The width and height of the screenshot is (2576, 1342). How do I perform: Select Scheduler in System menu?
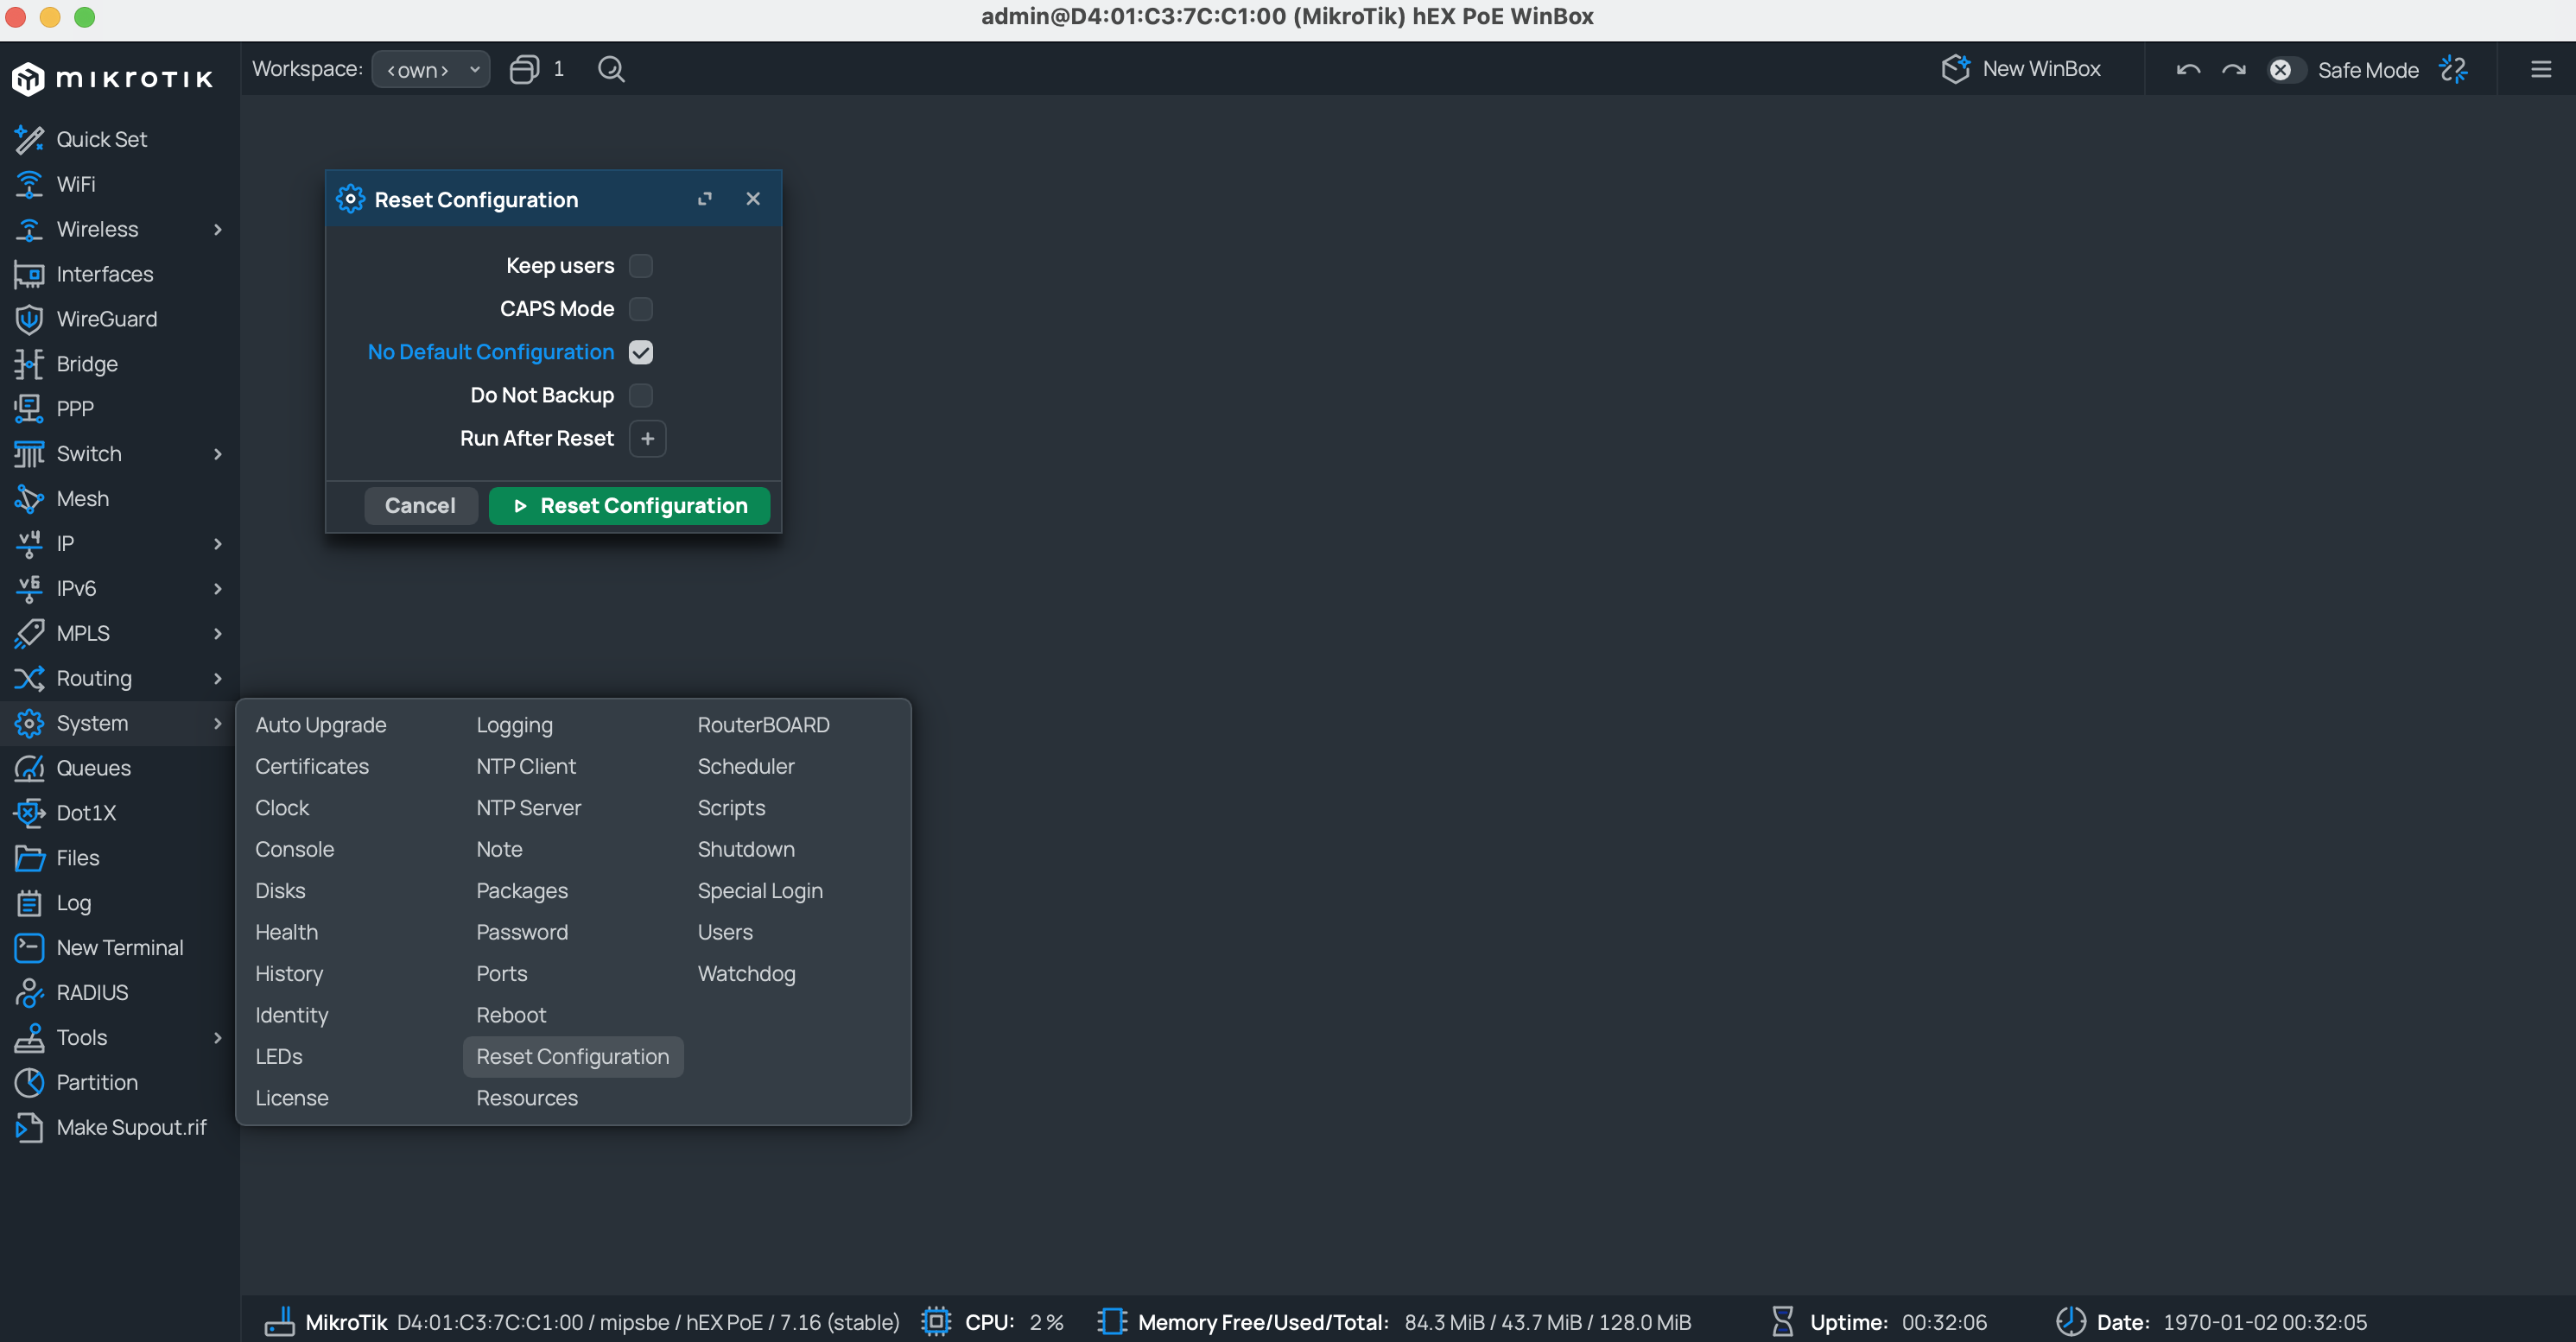tap(746, 766)
